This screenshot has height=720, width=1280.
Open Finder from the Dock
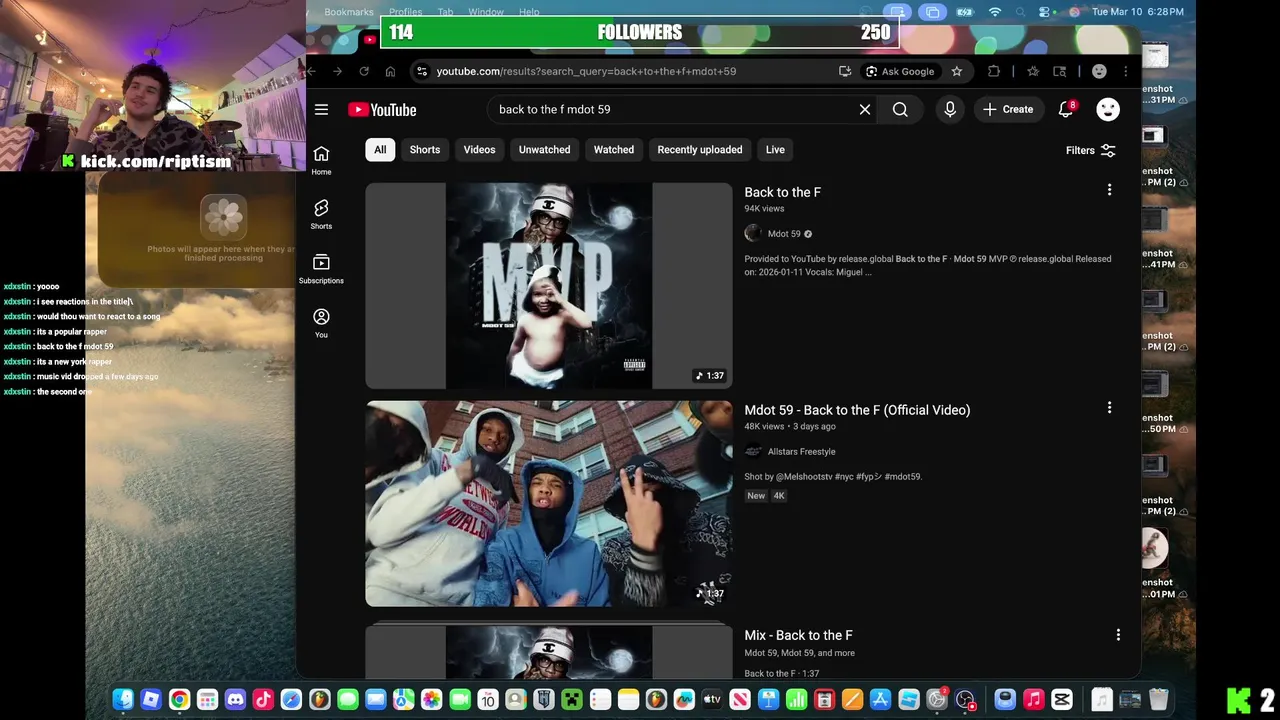[123, 700]
